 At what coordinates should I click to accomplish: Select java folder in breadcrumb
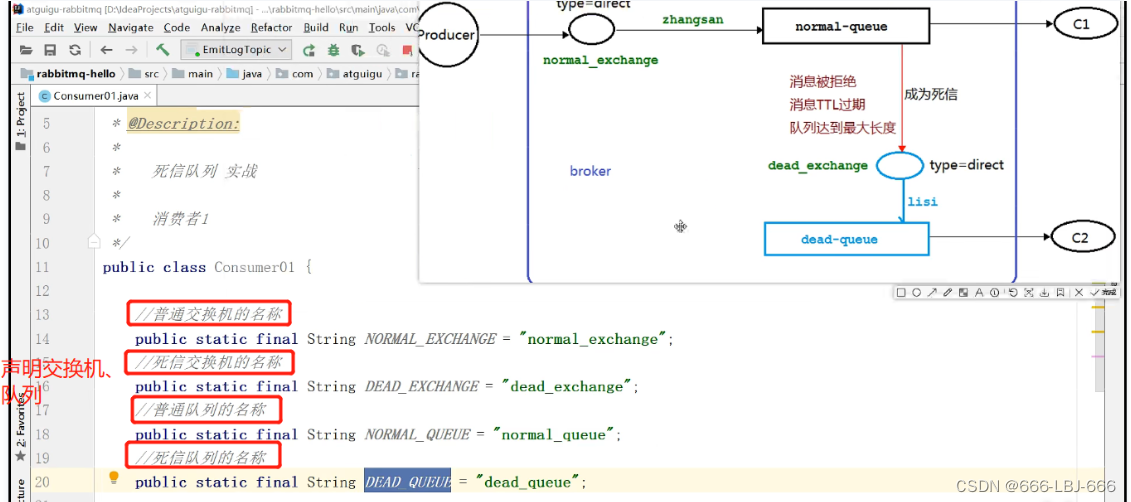[245, 74]
